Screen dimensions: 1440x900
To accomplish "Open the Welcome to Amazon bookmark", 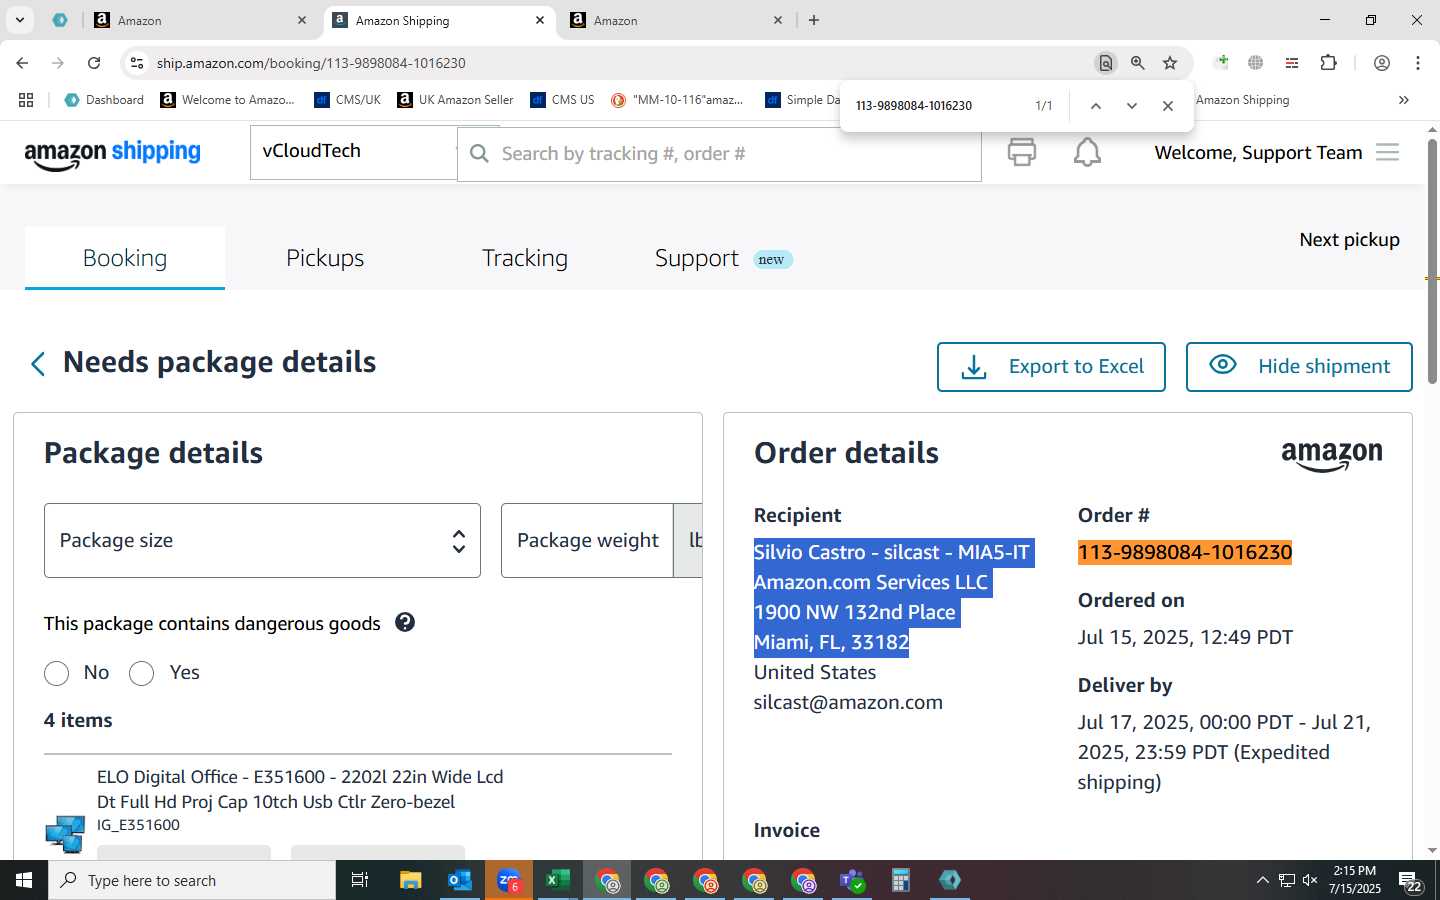I will (x=227, y=100).
